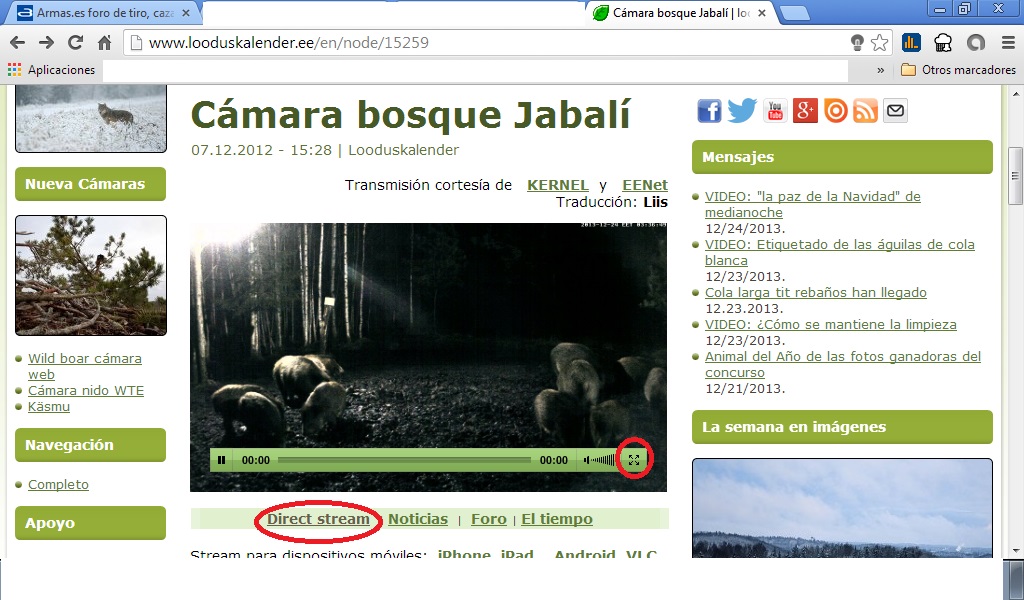Screen dimensions: 1024x600
Task: Open the RSS feed icon
Action: [866, 111]
